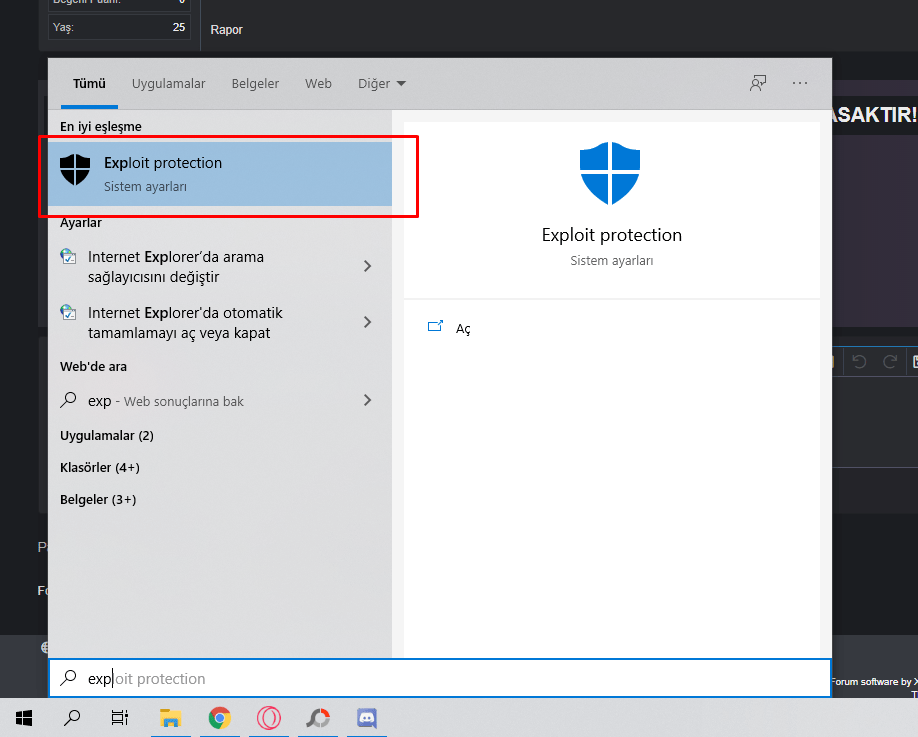Expand arrow for otomatik tamamlamayı aç veya kapat

click(368, 322)
